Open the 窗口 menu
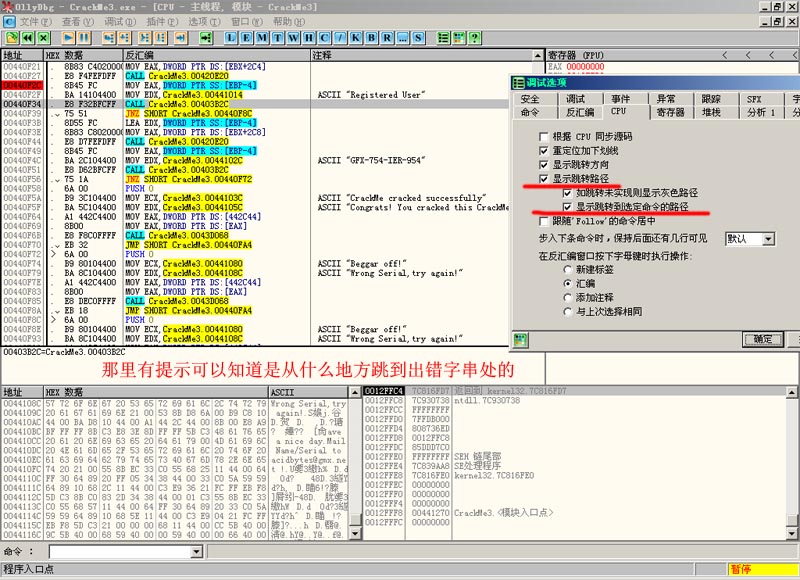Screen dimensions: 800x580 click(x=247, y=21)
